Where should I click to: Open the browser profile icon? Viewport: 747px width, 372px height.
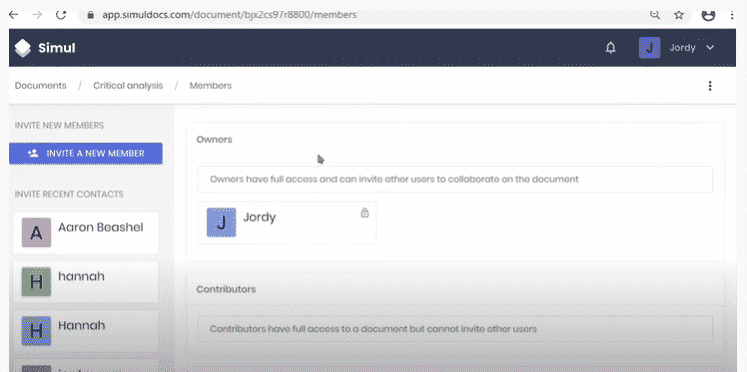[708, 15]
